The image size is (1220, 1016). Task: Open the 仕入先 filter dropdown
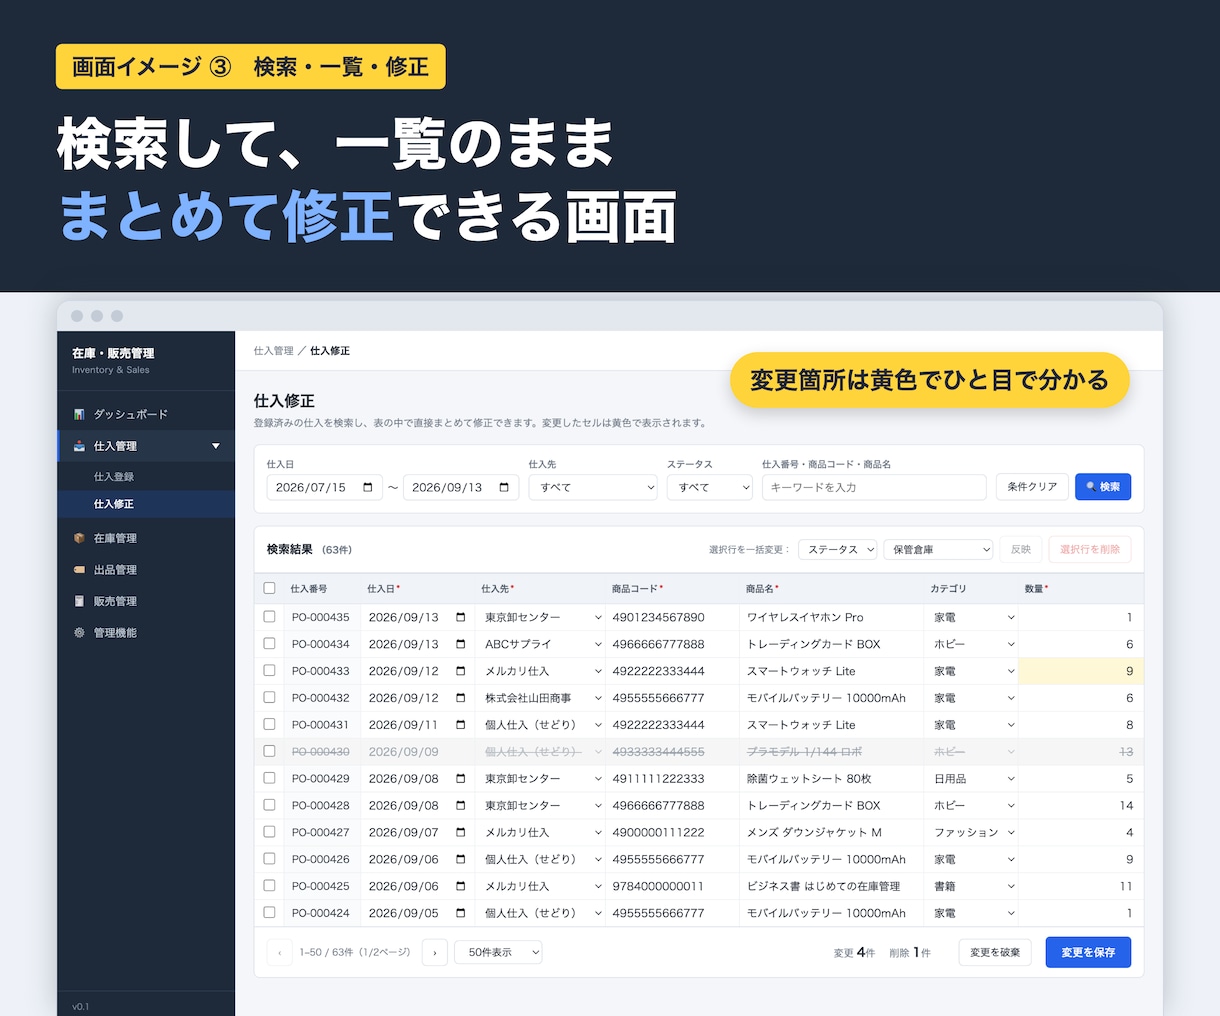point(593,487)
